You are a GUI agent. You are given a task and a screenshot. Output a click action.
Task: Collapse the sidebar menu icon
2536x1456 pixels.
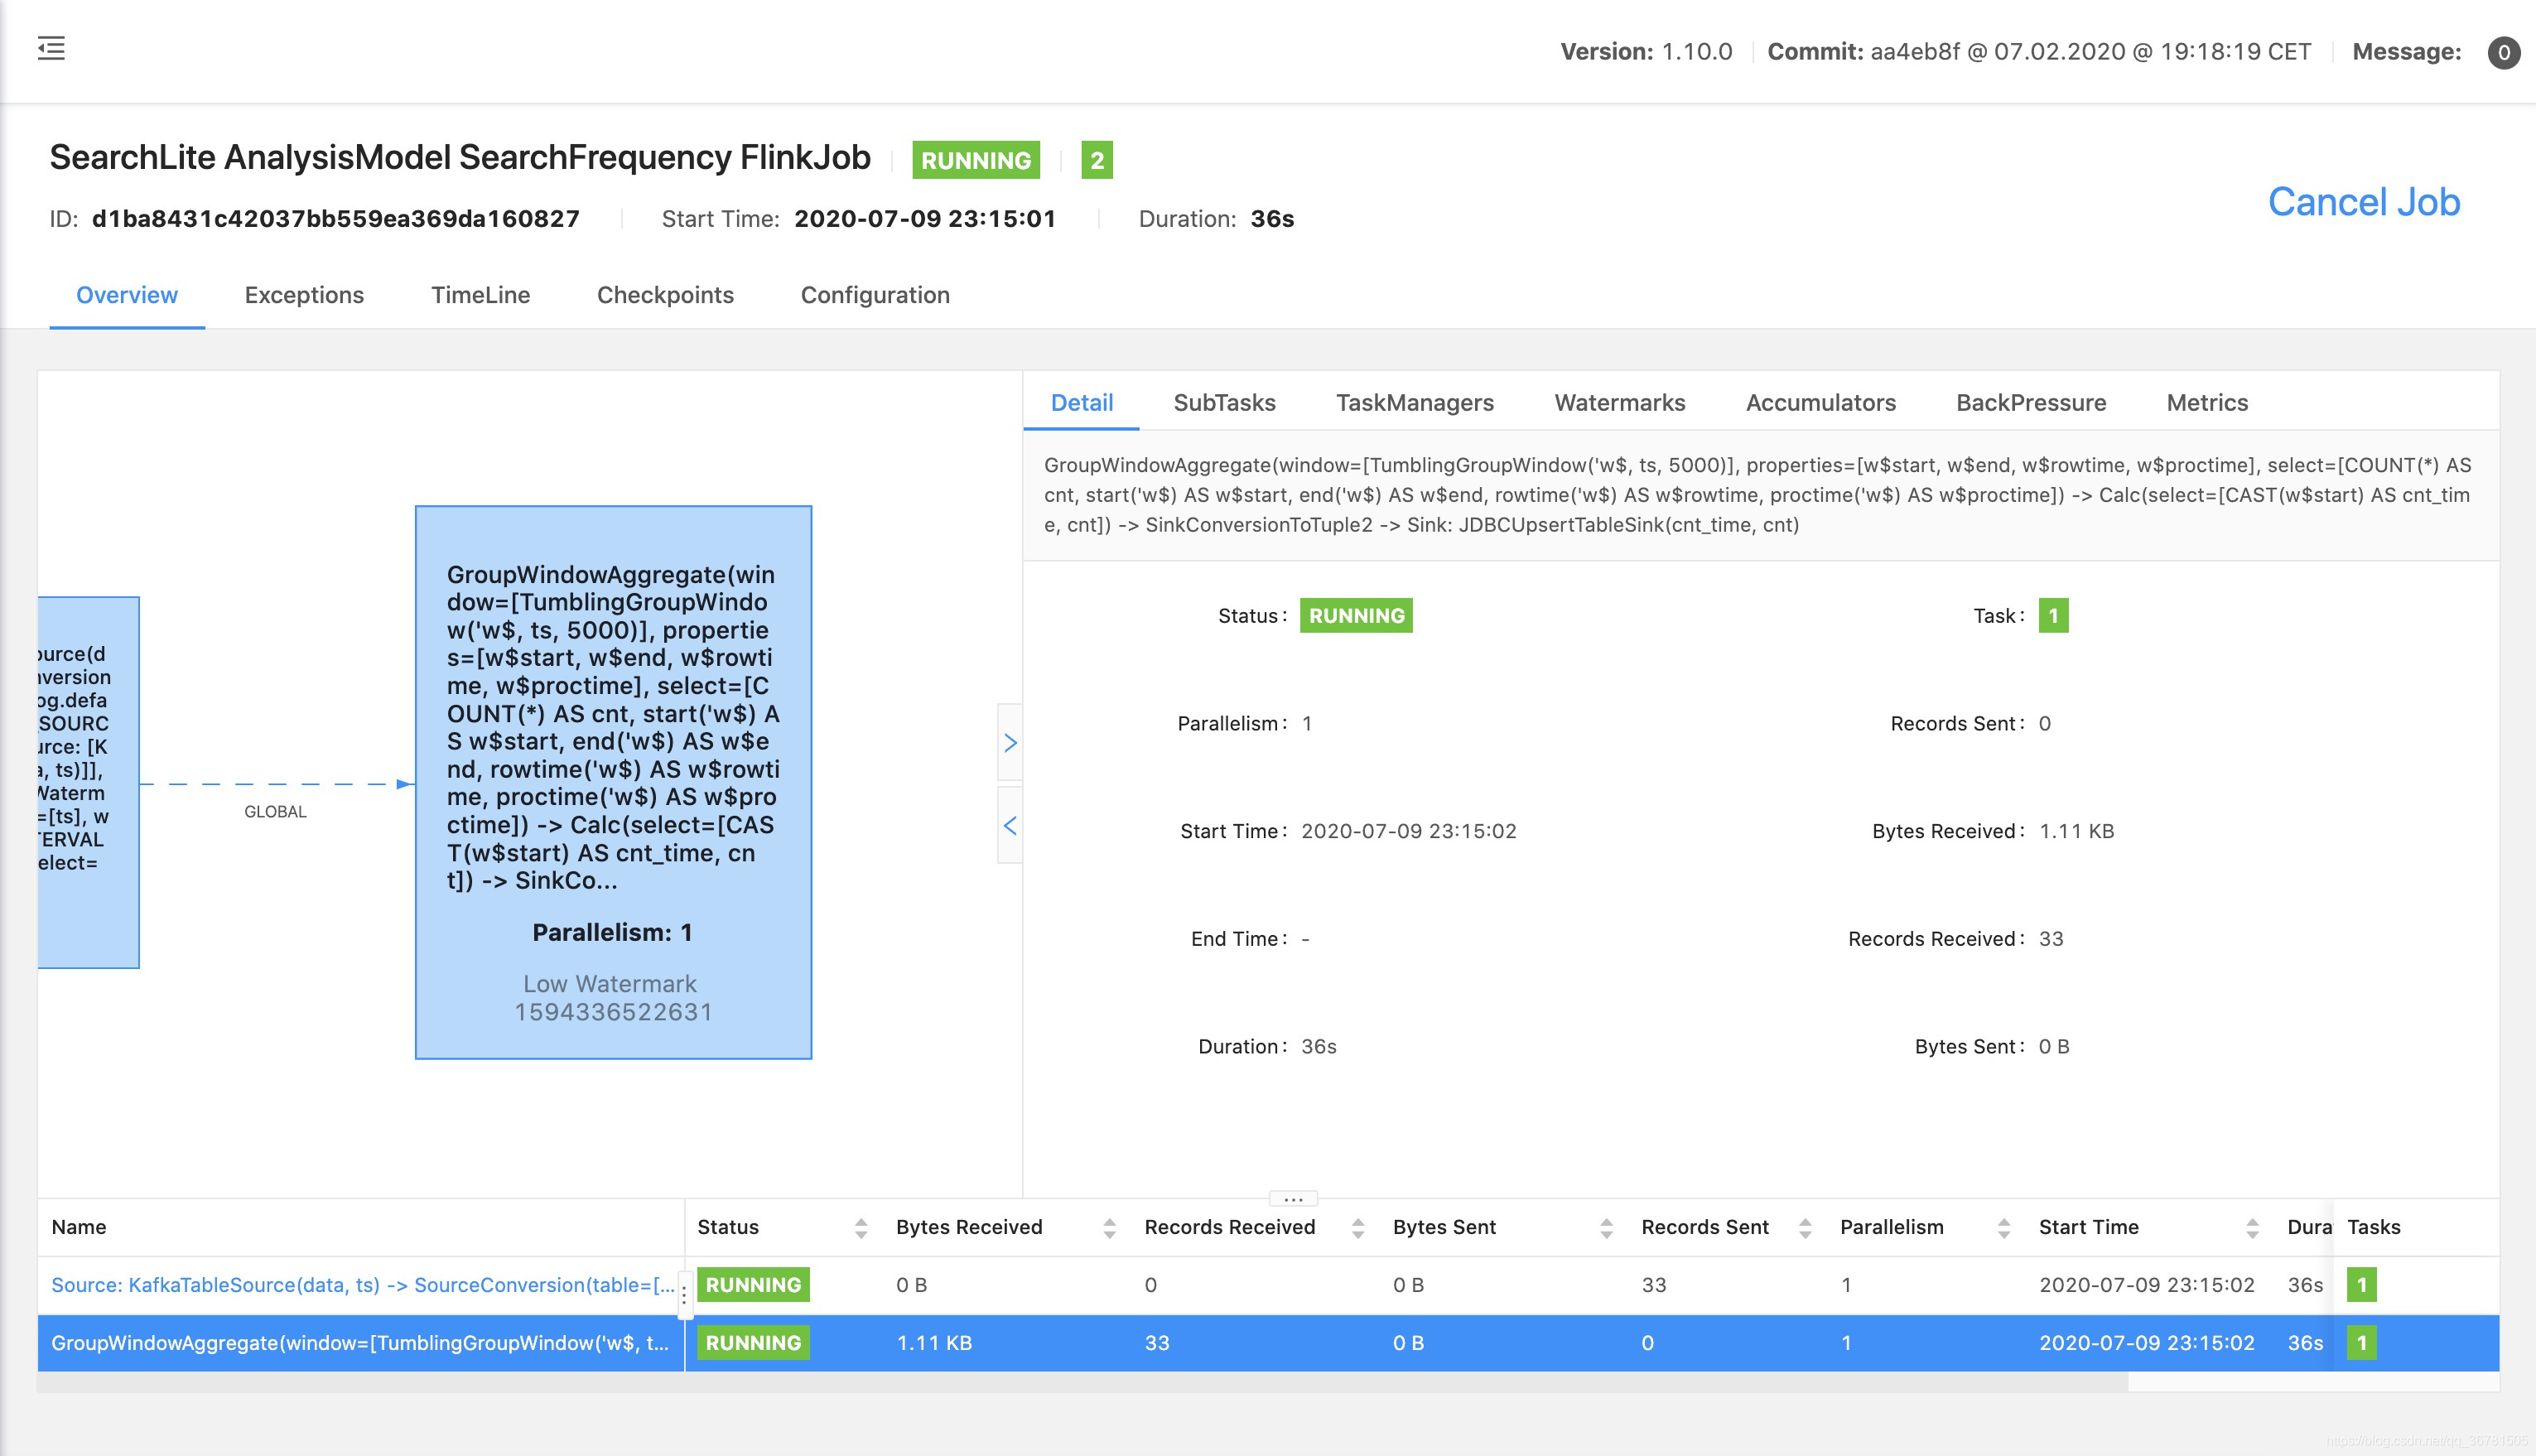click(x=51, y=48)
